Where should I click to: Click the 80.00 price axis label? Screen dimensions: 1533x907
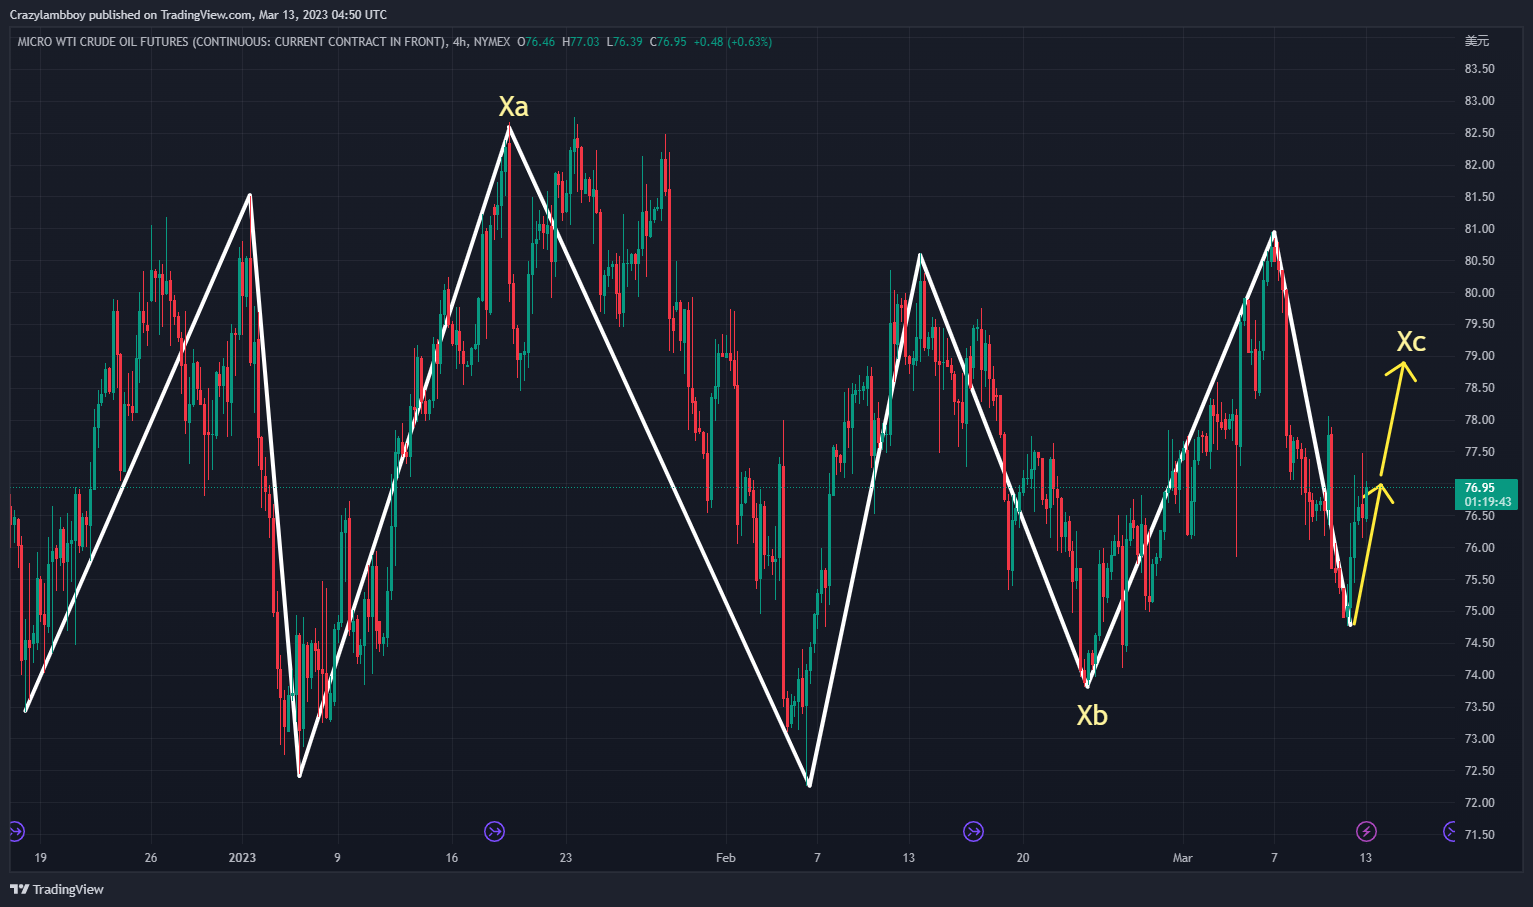click(x=1480, y=293)
